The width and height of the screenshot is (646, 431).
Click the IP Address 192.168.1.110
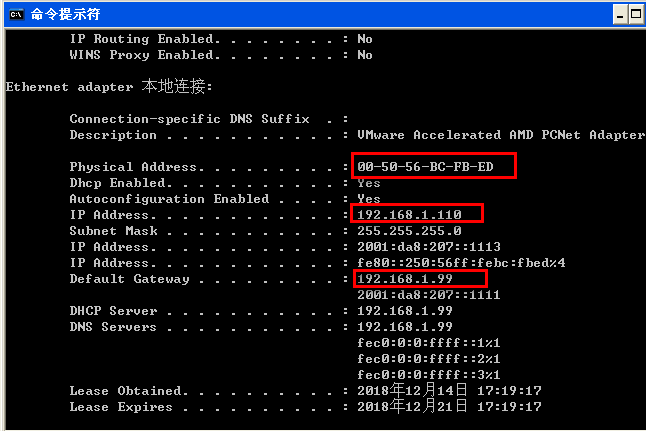(x=409, y=215)
